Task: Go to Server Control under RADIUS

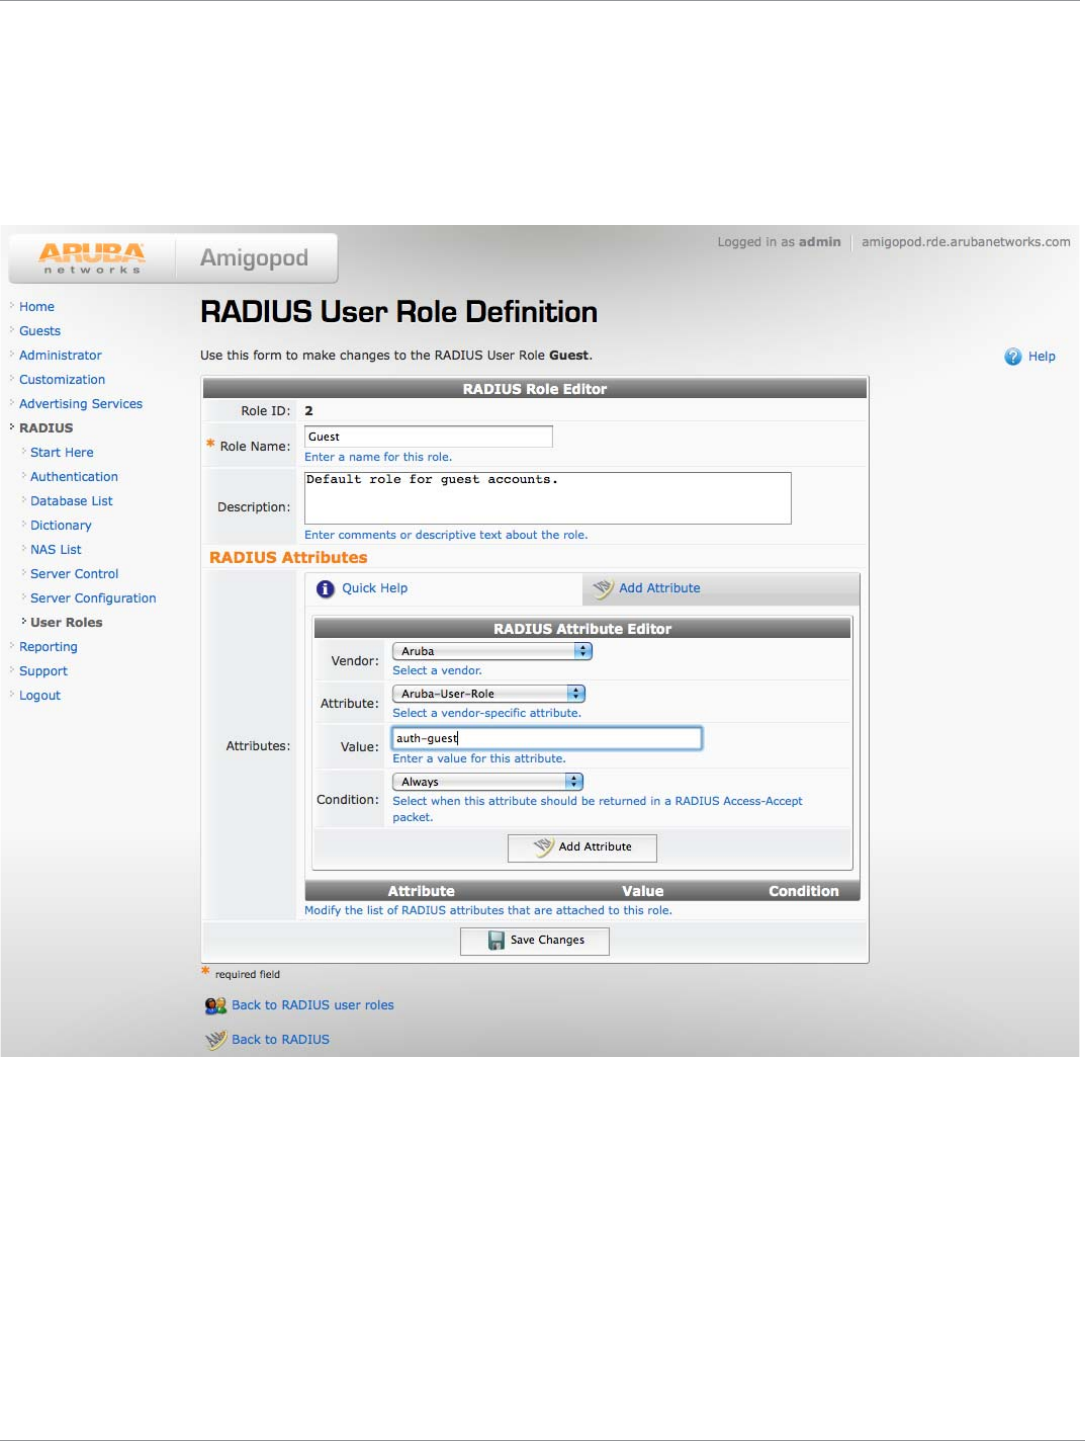Action: tap(74, 574)
